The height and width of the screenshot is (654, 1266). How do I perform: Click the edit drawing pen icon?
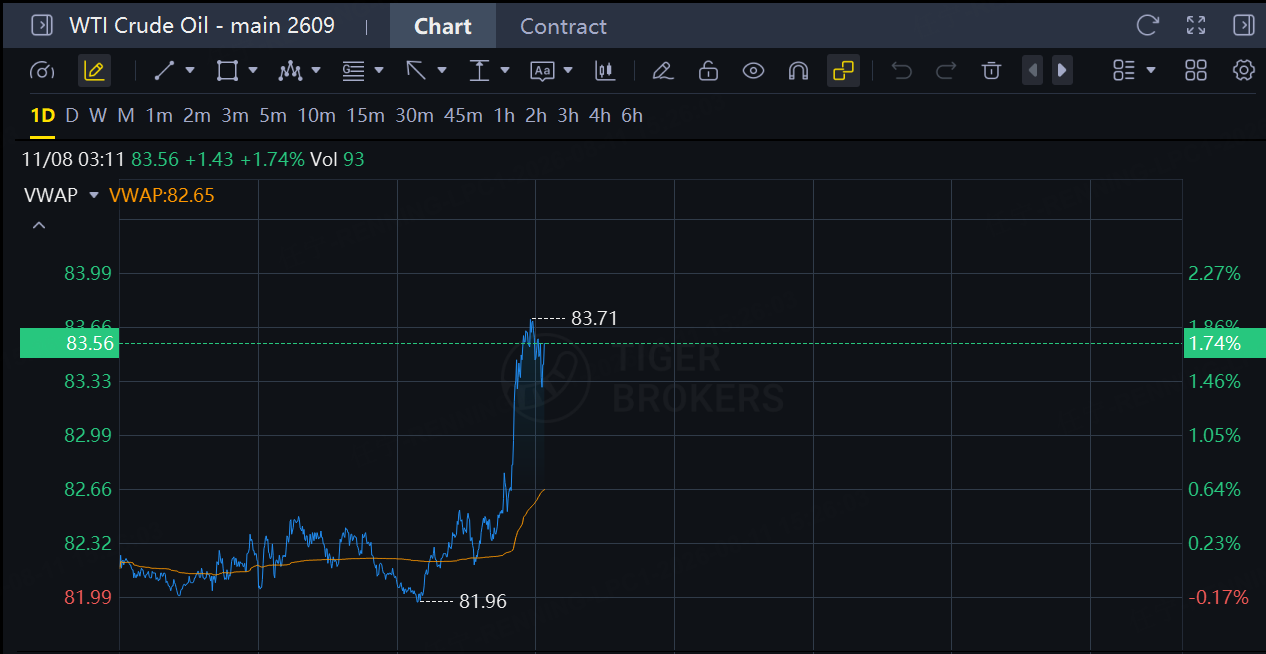point(661,70)
